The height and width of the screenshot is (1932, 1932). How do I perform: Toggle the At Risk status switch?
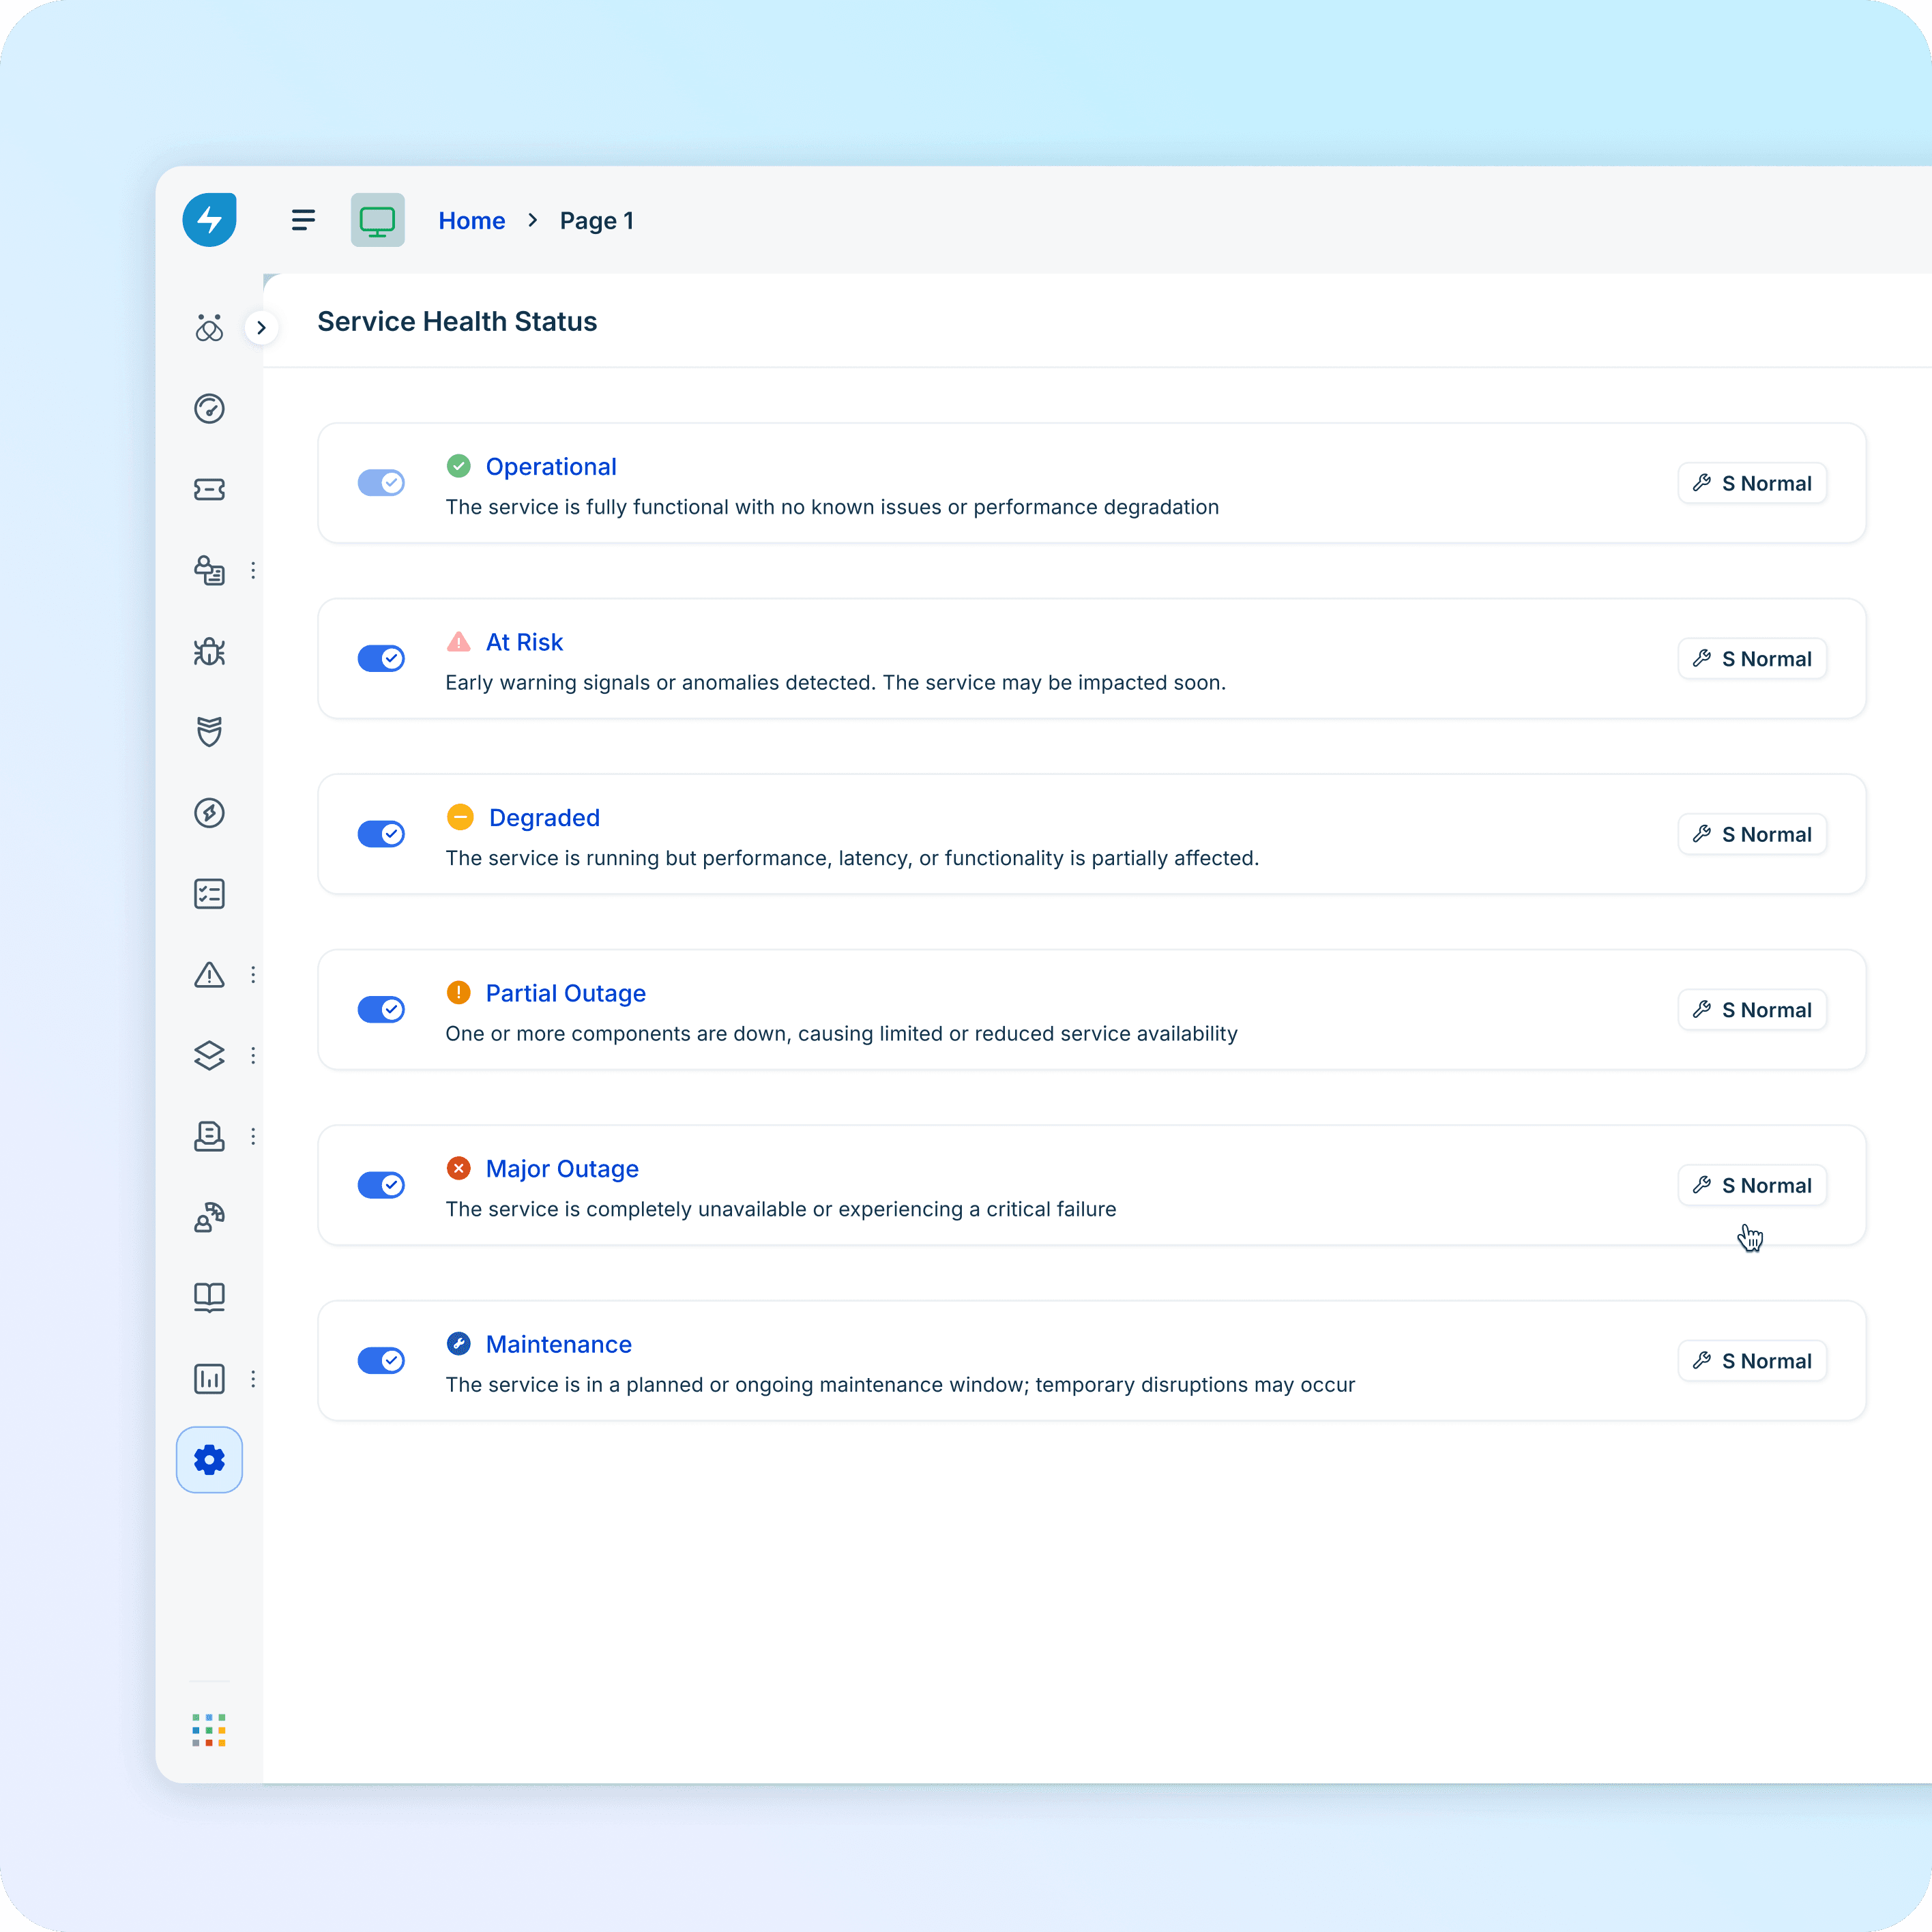click(381, 659)
